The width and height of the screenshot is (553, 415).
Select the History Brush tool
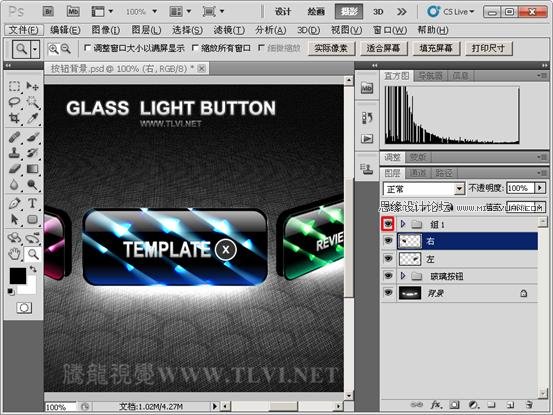[32, 153]
